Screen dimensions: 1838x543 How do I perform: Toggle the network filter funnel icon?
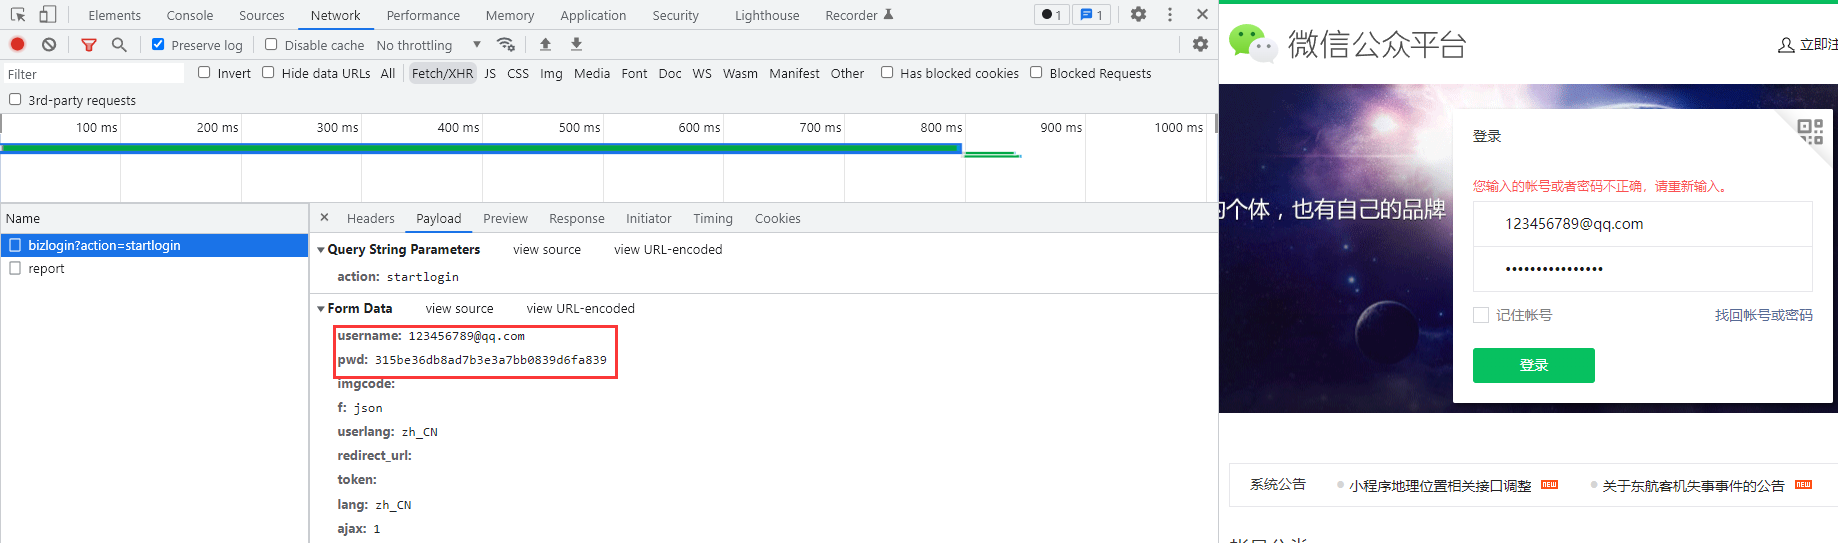tap(89, 44)
